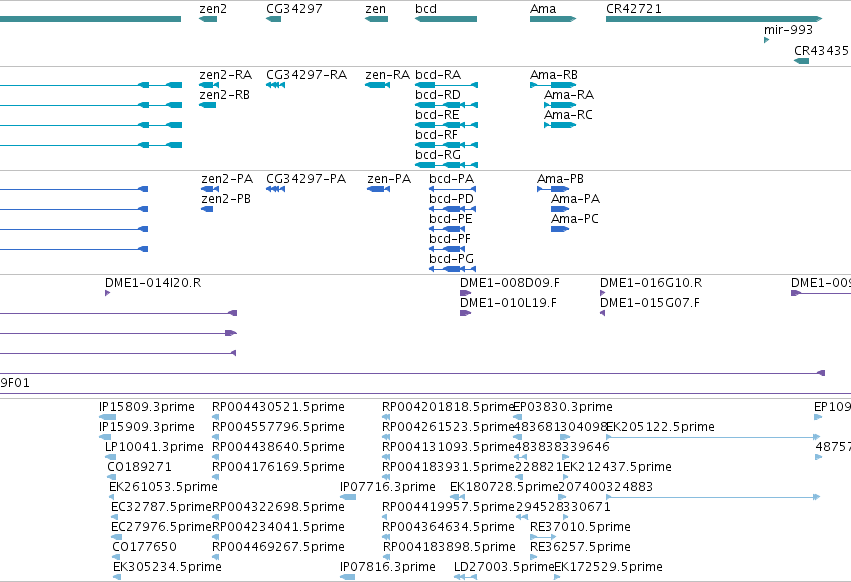Select the zen-PA protein feature
The width and height of the screenshot is (851, 582).
(x=379, y=189)
